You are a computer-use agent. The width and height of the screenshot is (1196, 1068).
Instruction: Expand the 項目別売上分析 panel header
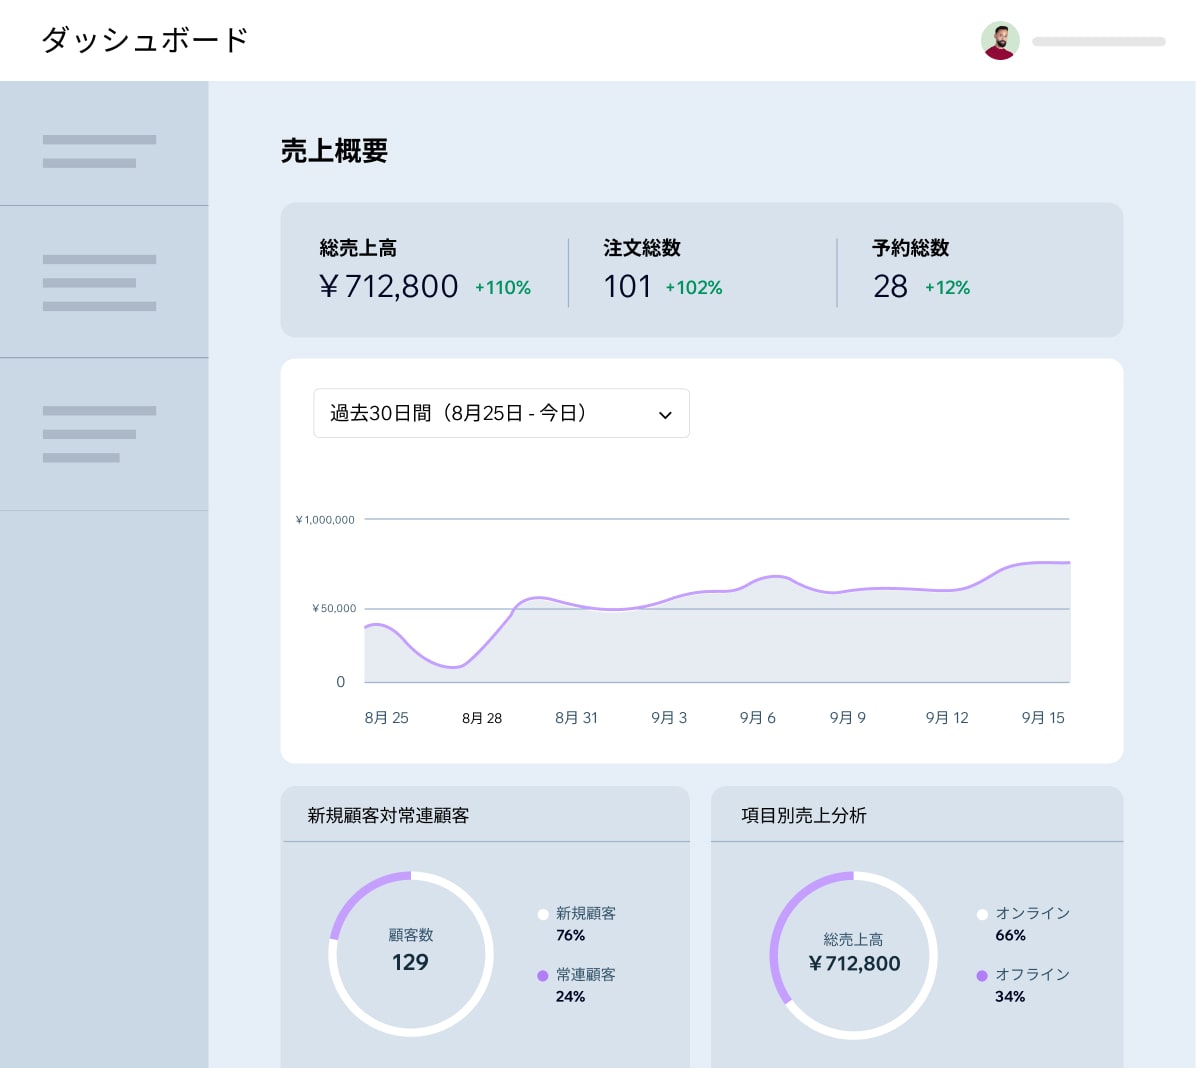coord(917,814)
